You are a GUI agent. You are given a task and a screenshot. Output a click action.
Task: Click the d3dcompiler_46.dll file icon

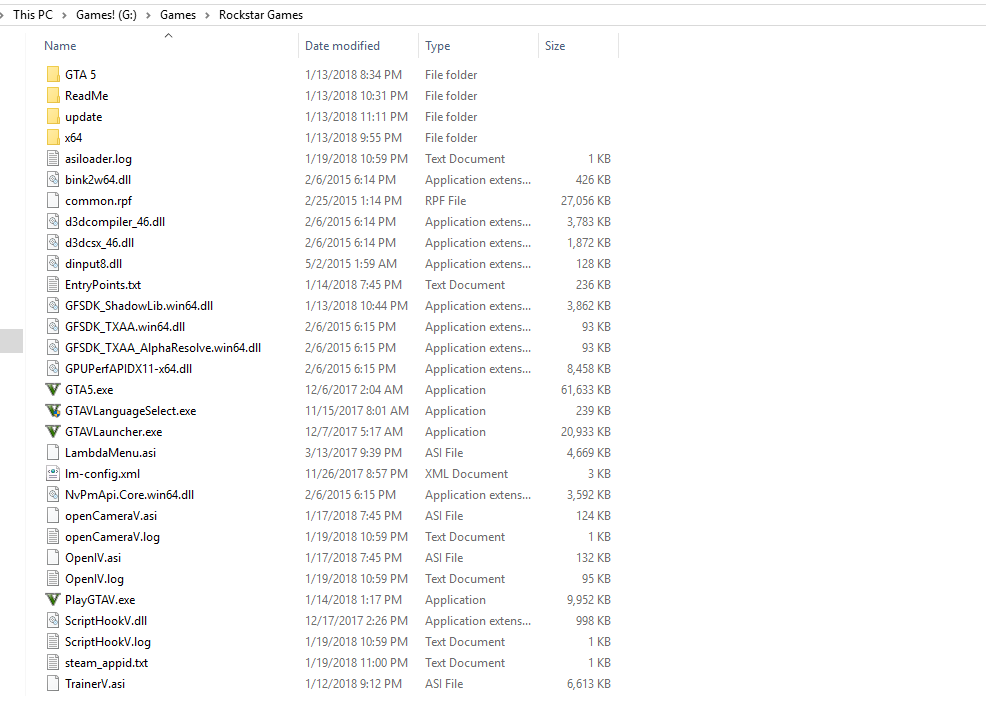53,222
